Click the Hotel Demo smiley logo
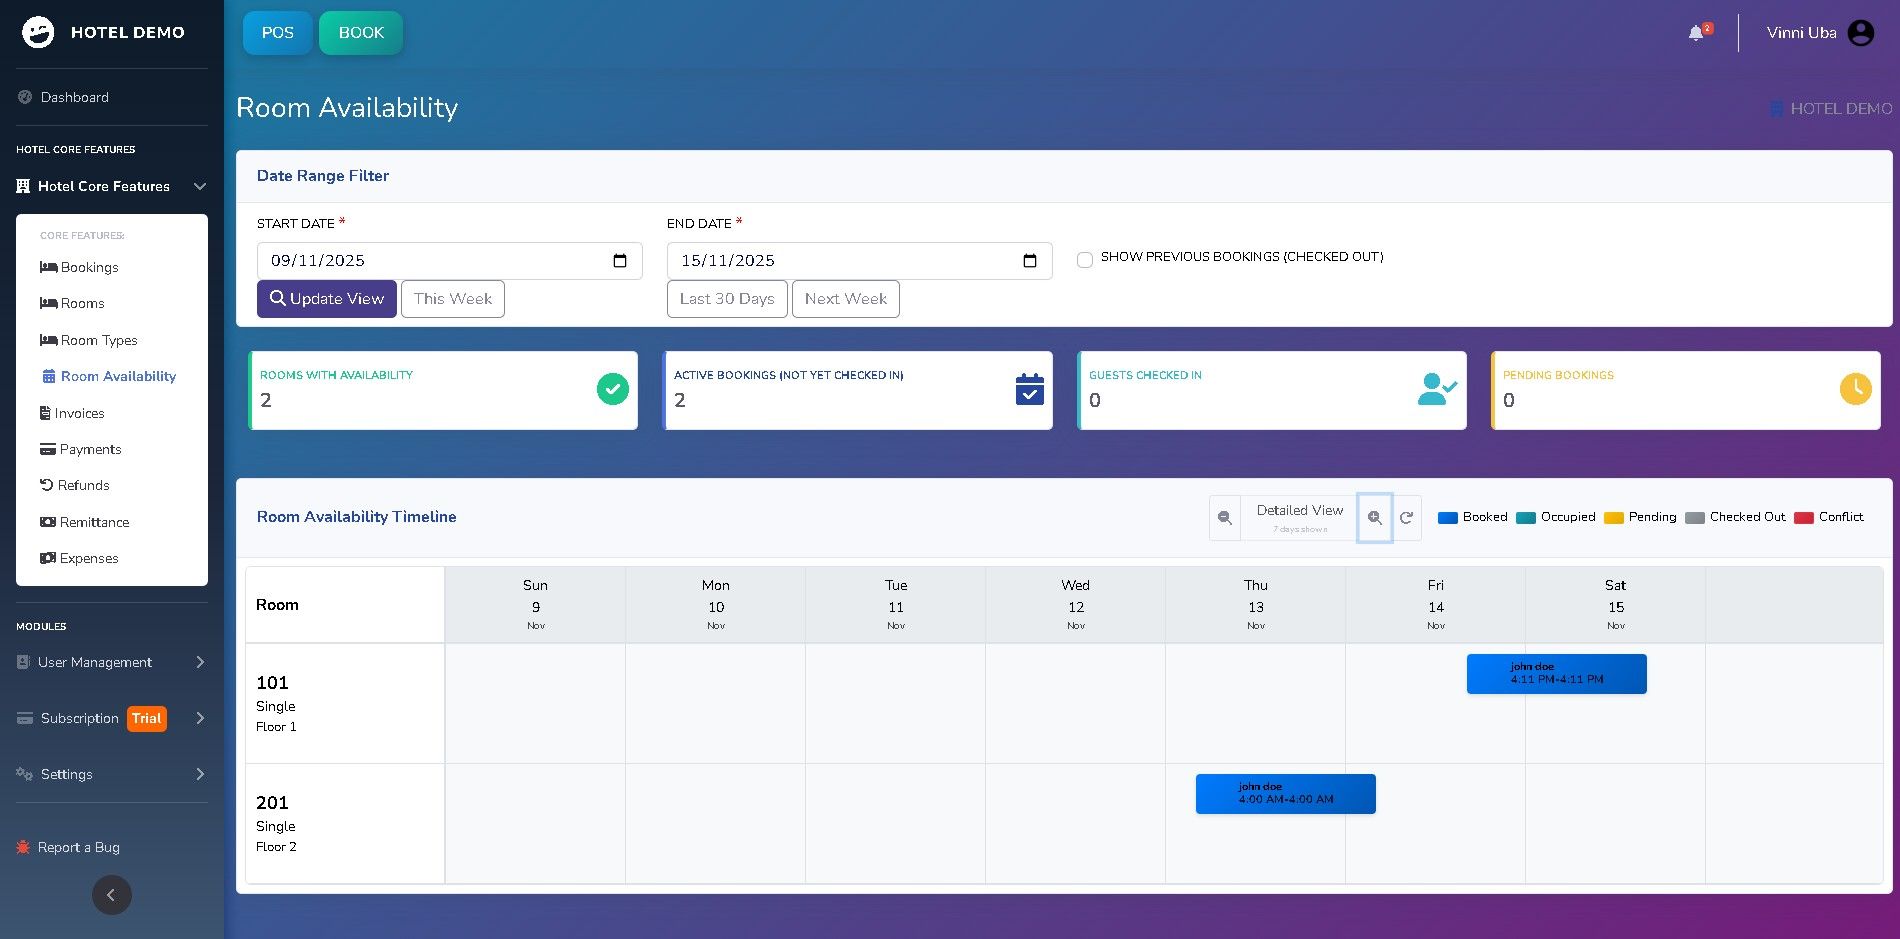 point(38,32)
